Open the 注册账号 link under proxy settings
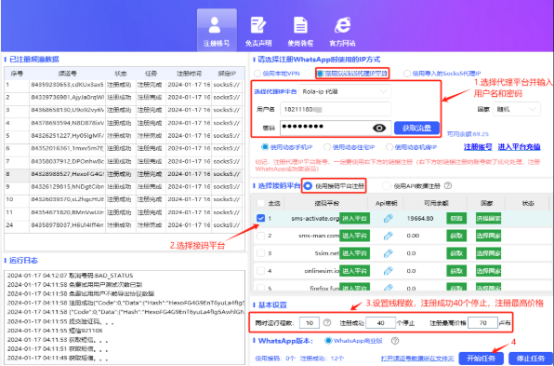Screen dimensions: 554x366 [478, 147]
